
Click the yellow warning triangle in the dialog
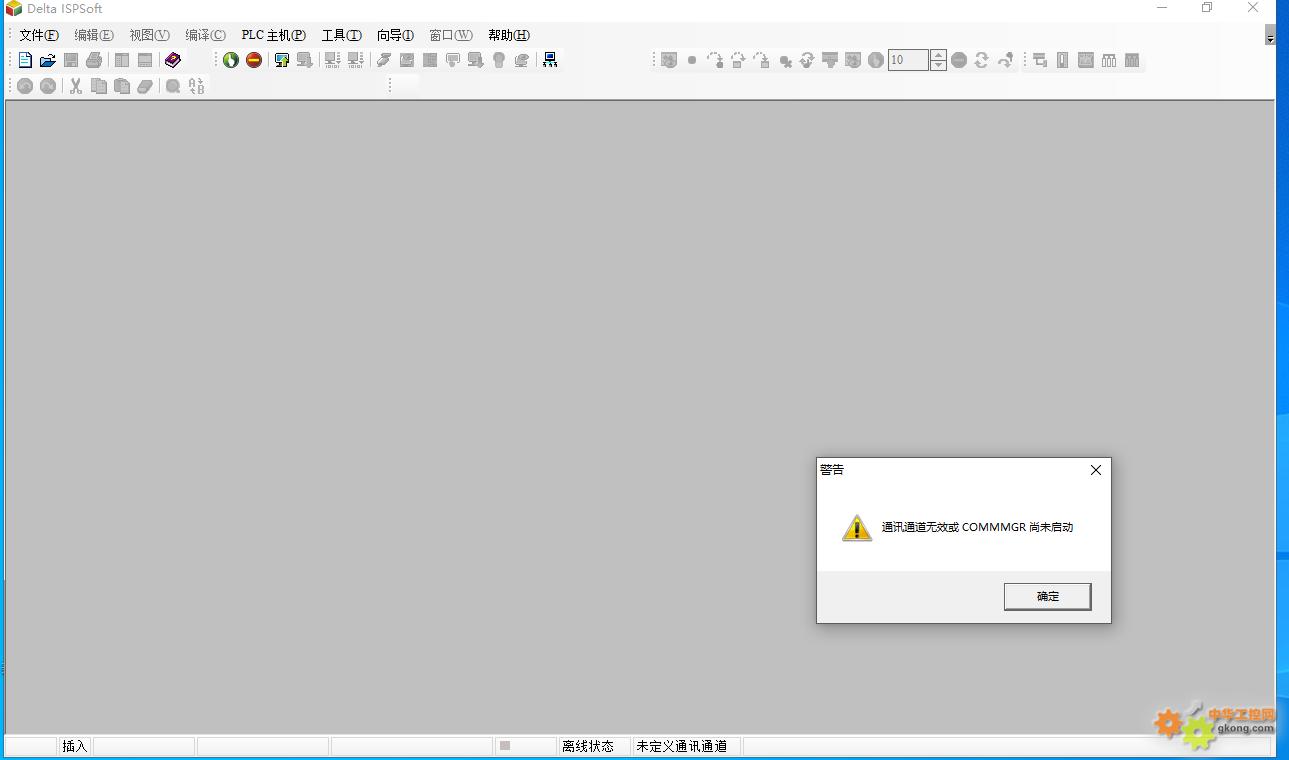[857, 528]
